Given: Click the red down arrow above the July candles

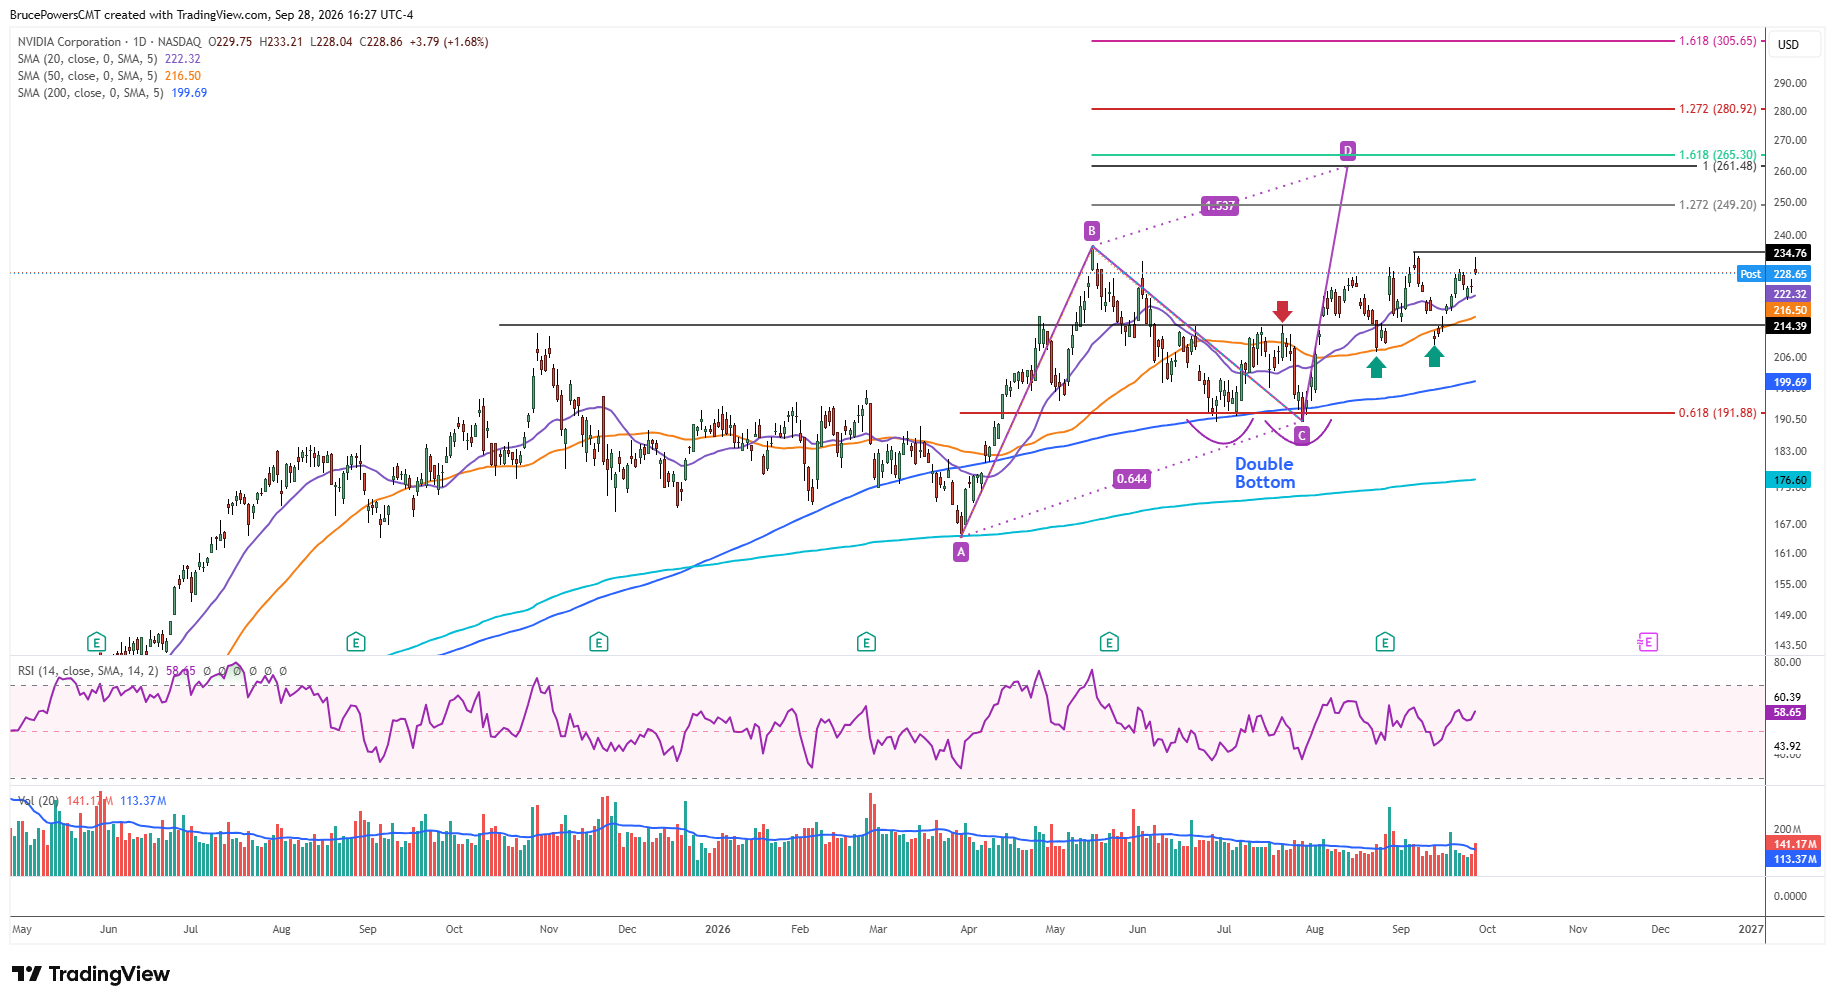Looking at the screenshot, I should (x=1282, y=311).
